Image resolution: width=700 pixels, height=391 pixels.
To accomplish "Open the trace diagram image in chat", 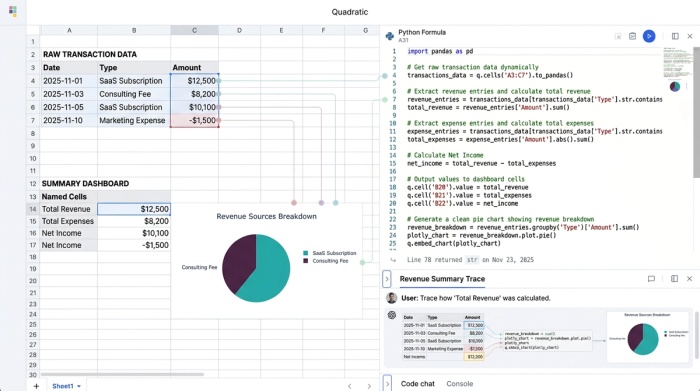I will tap(538, 338).
